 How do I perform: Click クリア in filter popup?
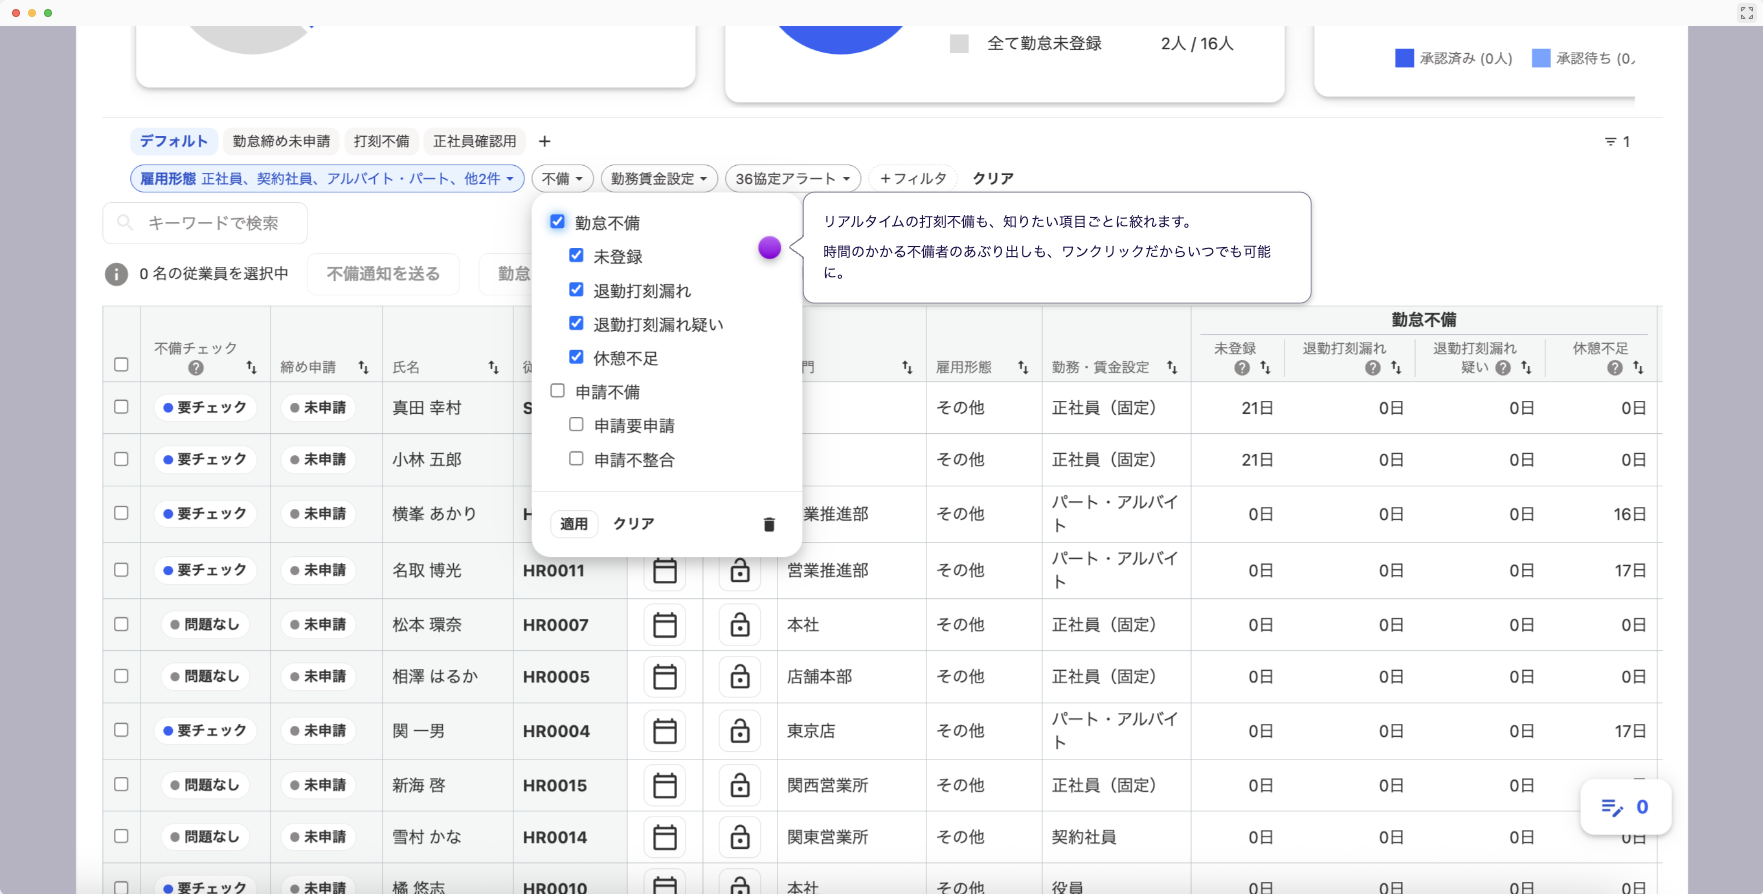tap(634, 524)
